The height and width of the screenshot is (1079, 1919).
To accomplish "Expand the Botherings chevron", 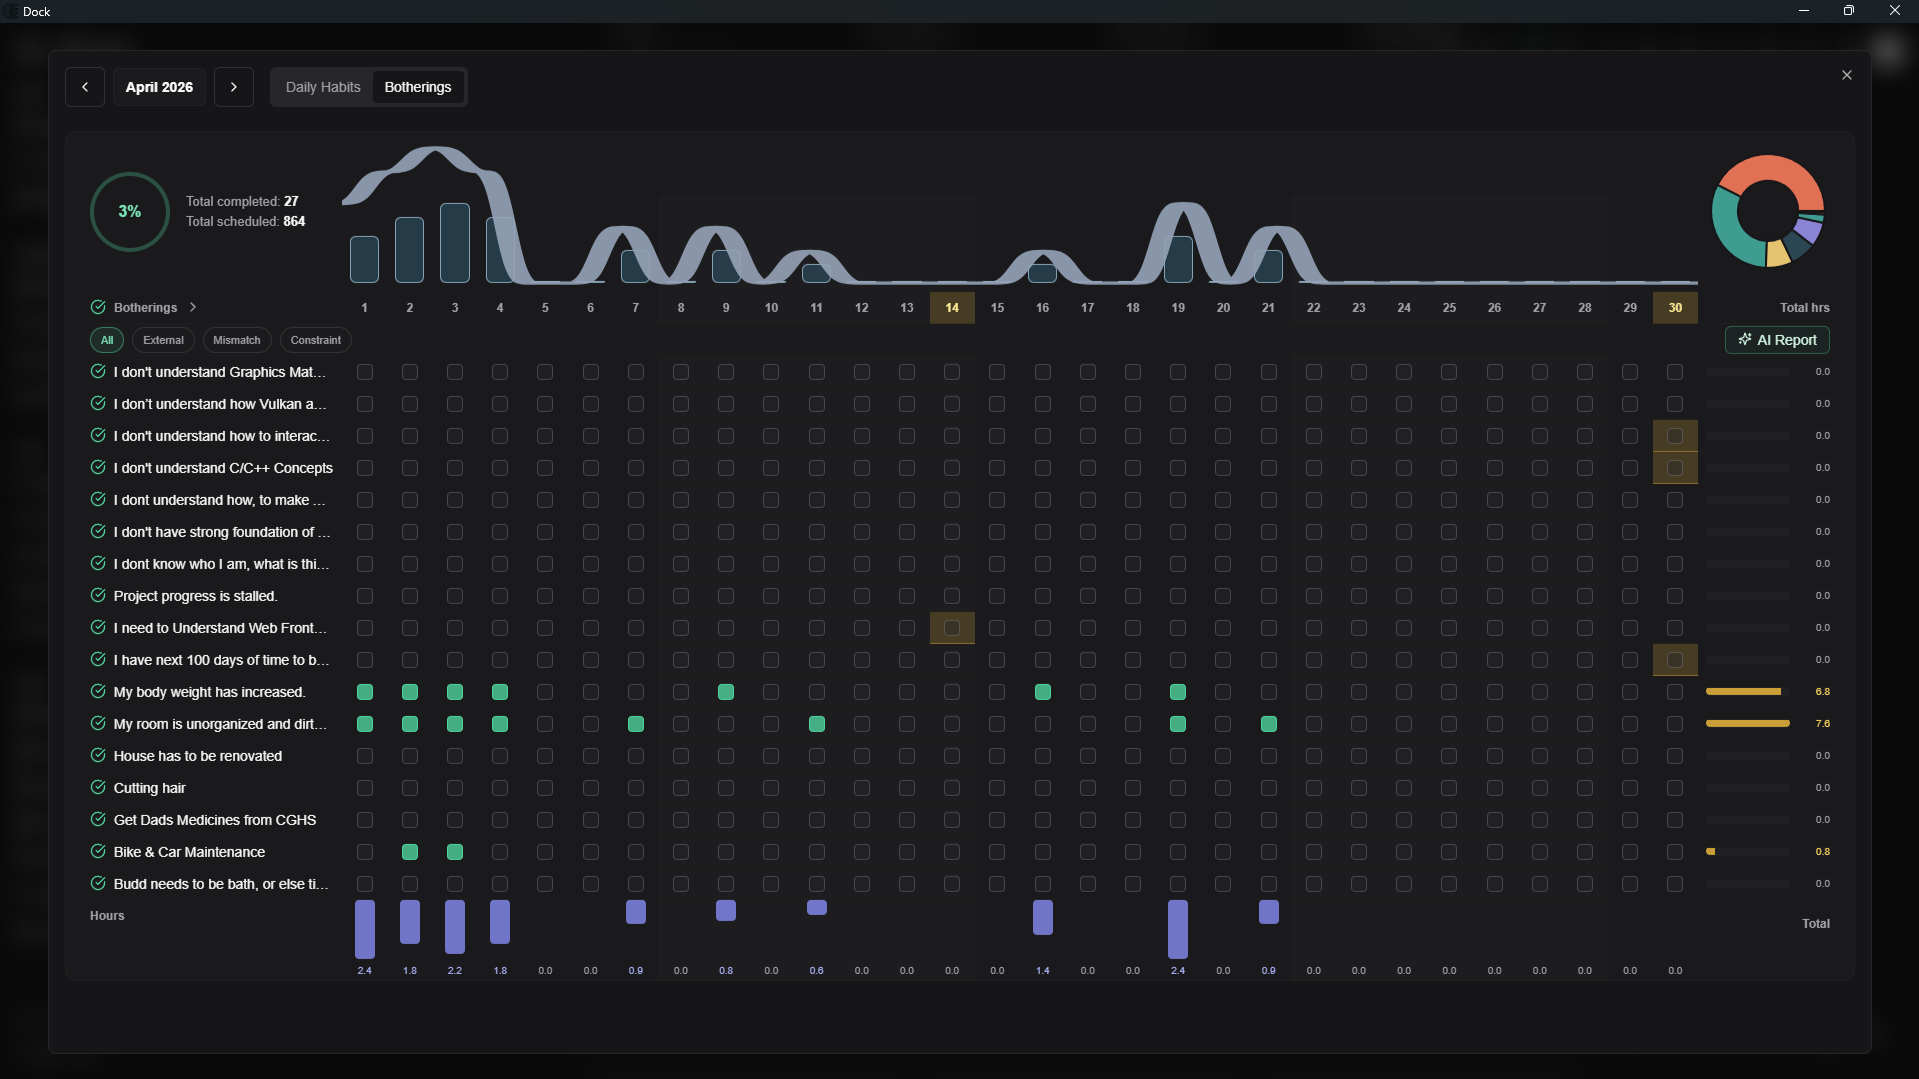I will (193, 307).
